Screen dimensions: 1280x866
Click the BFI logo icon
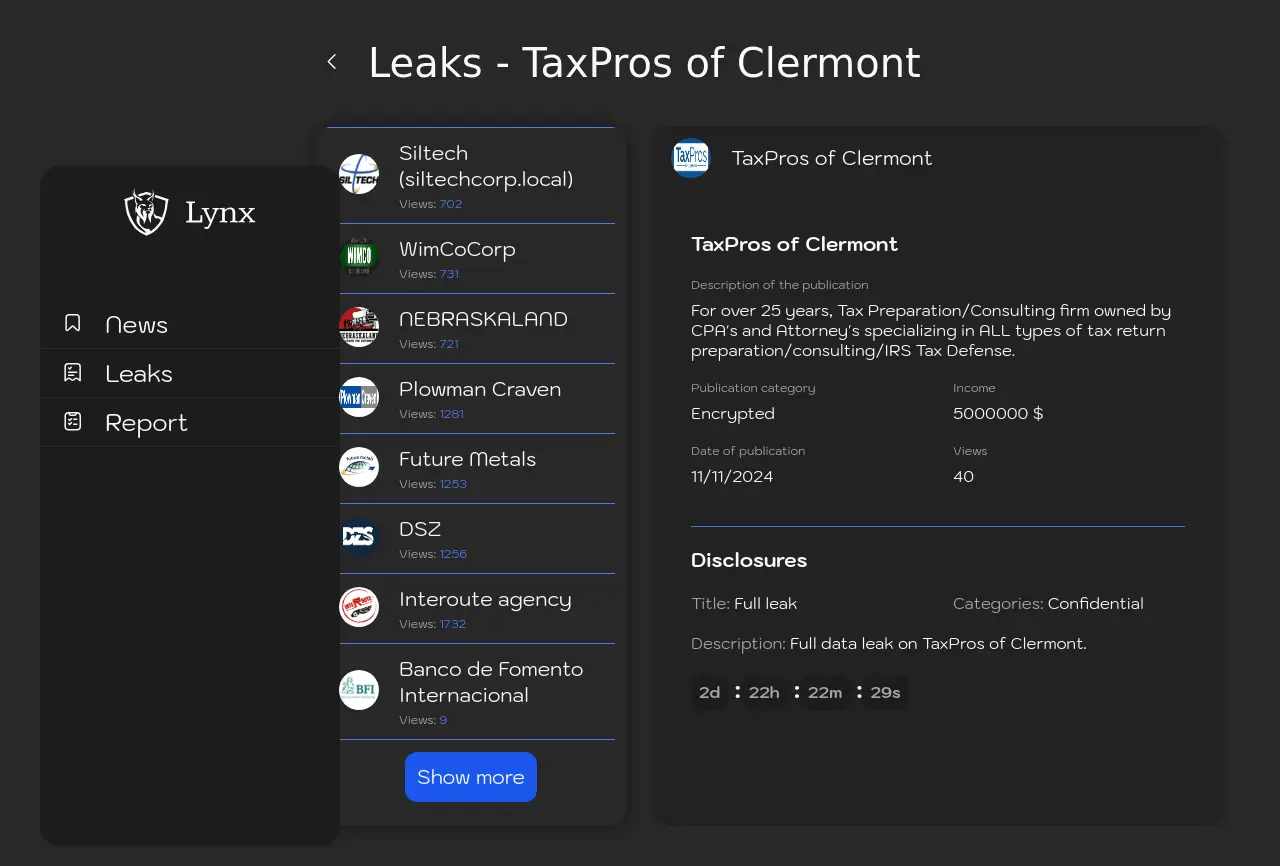tap(359, 690)
